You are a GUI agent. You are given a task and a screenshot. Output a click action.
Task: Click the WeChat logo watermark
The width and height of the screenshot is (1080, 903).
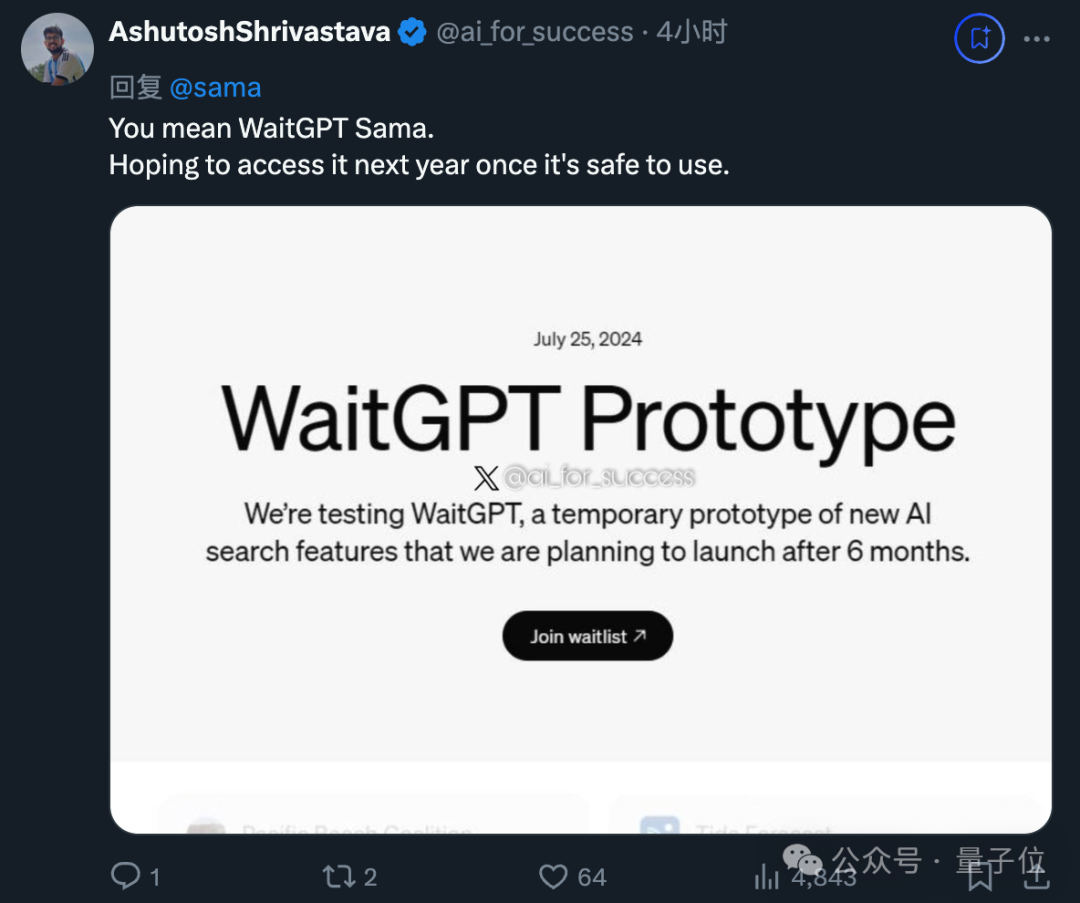802,860
